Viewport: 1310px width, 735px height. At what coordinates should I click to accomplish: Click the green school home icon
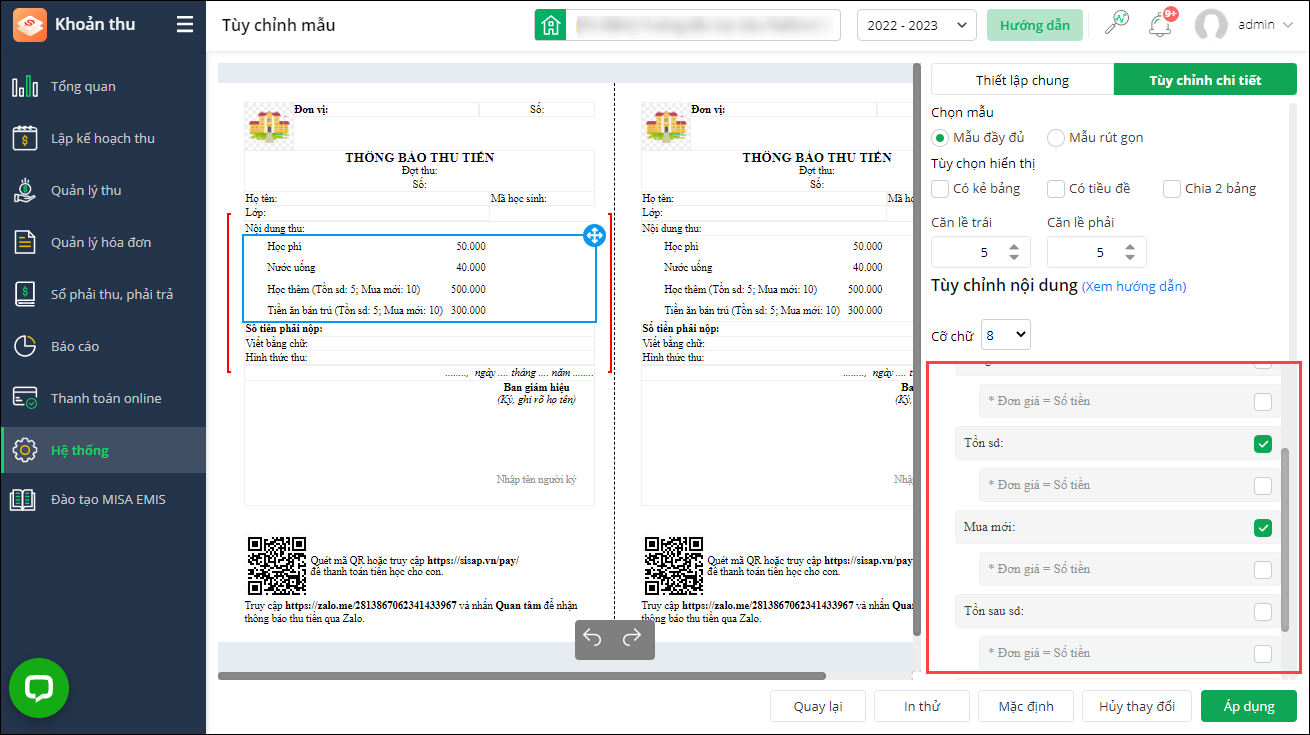click(550, 25)
